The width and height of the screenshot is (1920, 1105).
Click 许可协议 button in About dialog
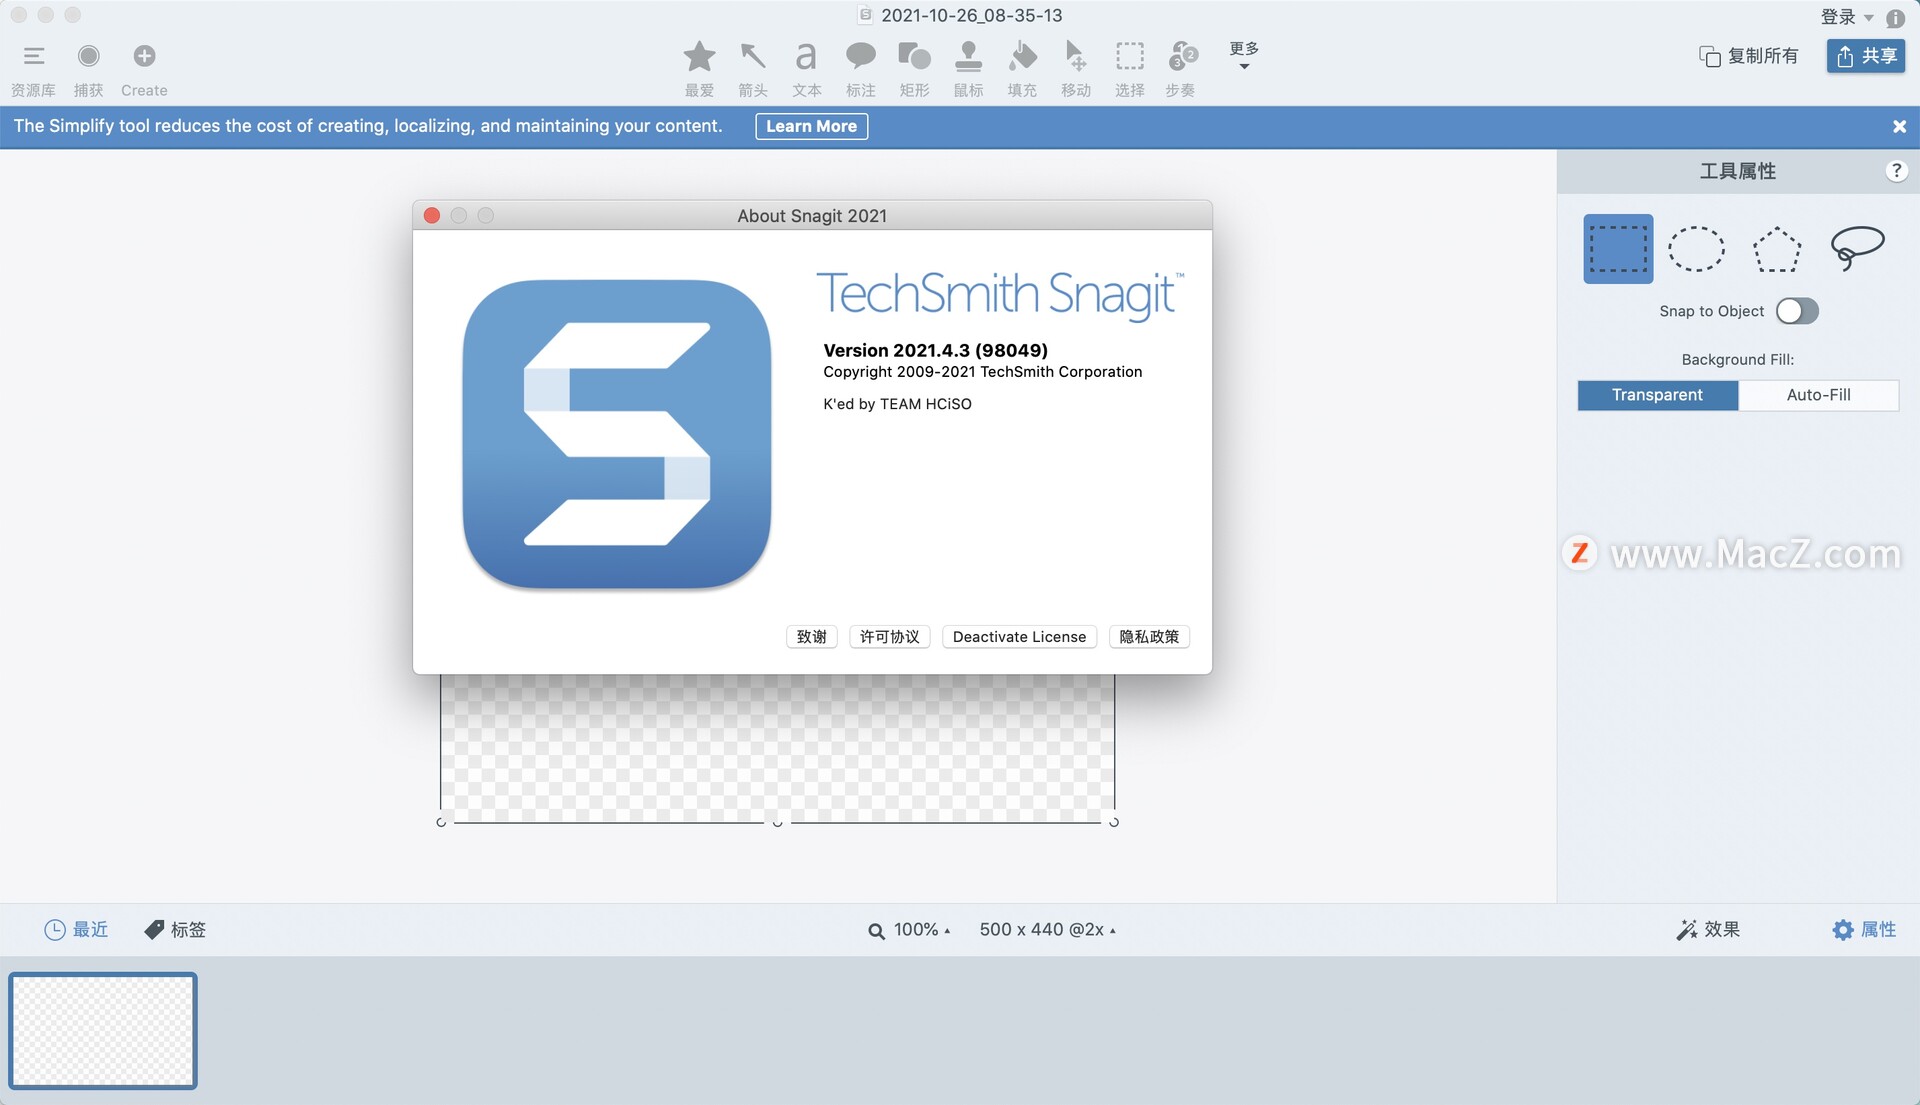889,637
